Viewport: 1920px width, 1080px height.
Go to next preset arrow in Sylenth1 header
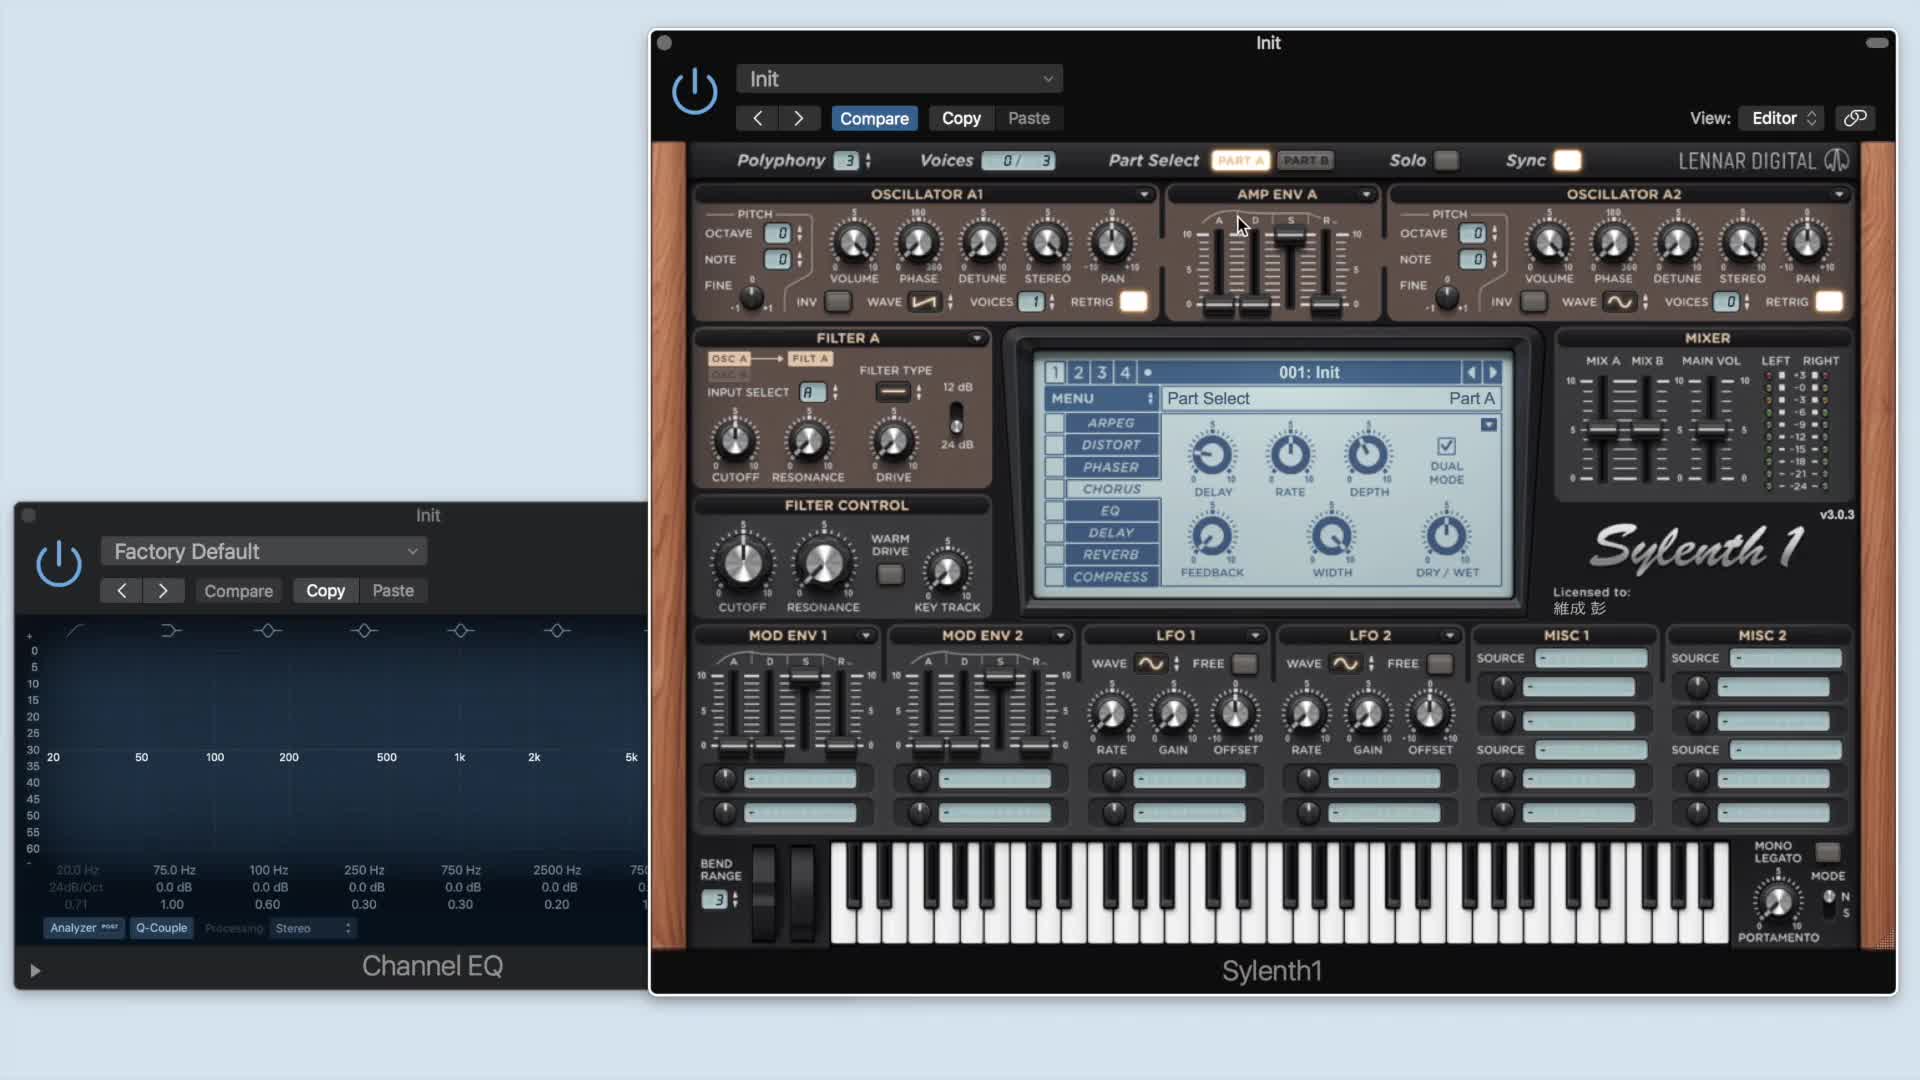click(x=798, y=118)
